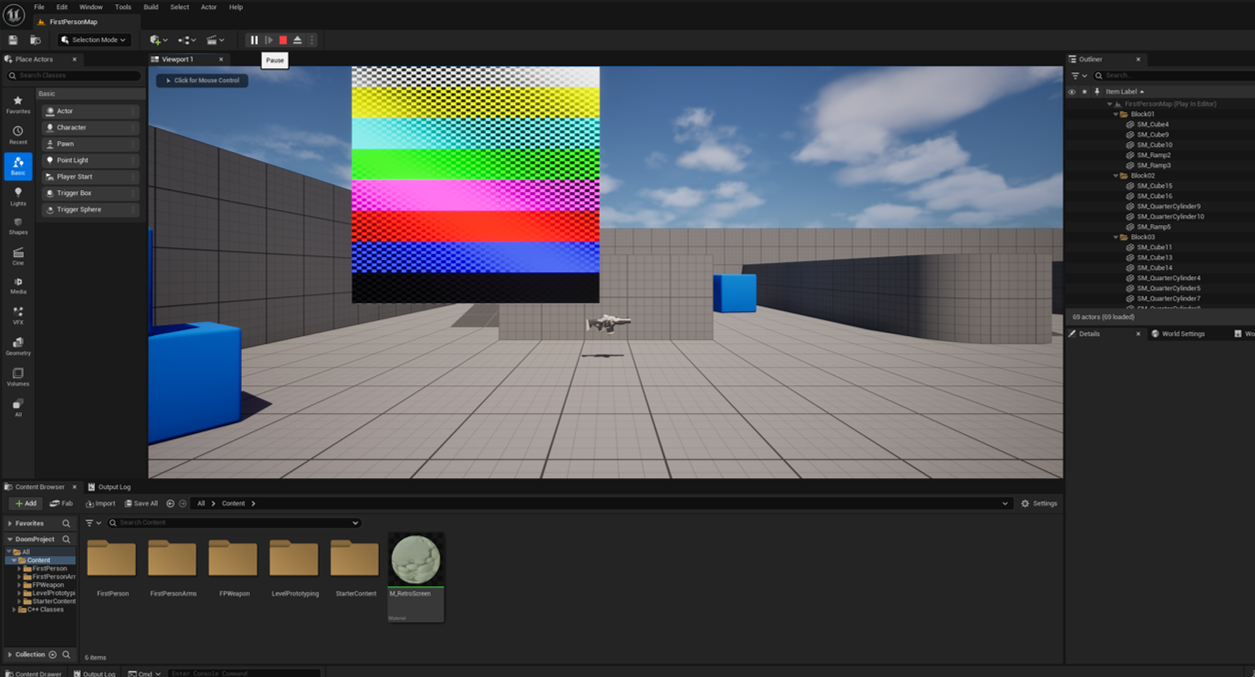This screenshot has width=1255, height=677.
Task: Click the Add button in Content Browser
Action: pyautogui.click(x=26, y=503)
